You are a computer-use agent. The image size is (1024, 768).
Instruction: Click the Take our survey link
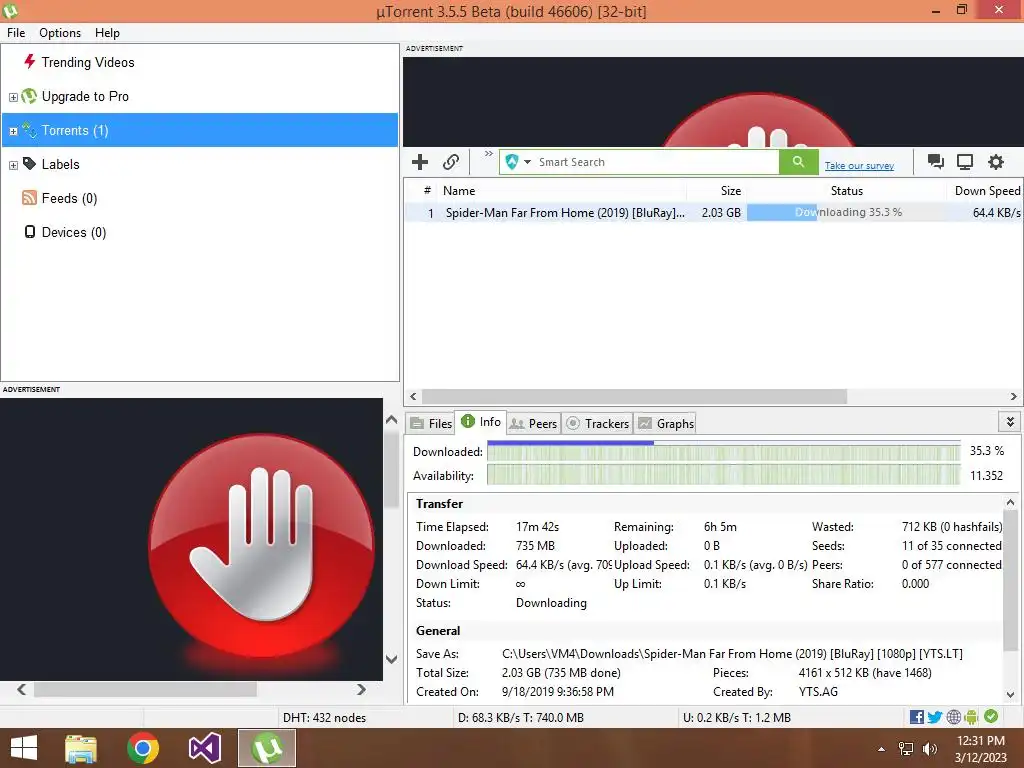click(x=859, y=165)
